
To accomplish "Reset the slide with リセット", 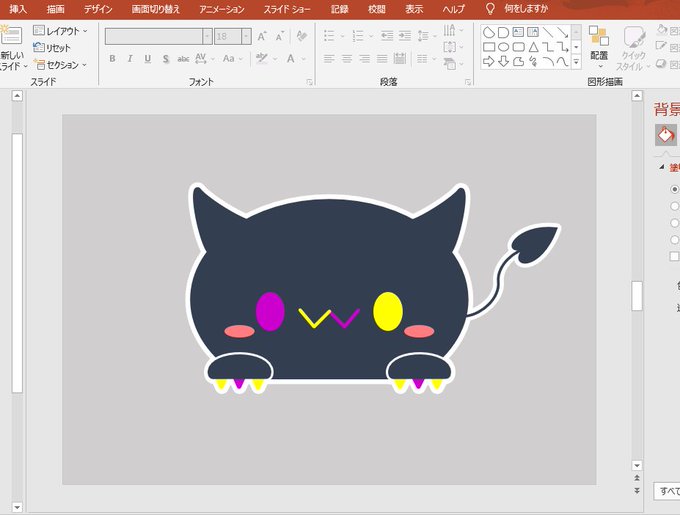I will click(x=52, y=48).
